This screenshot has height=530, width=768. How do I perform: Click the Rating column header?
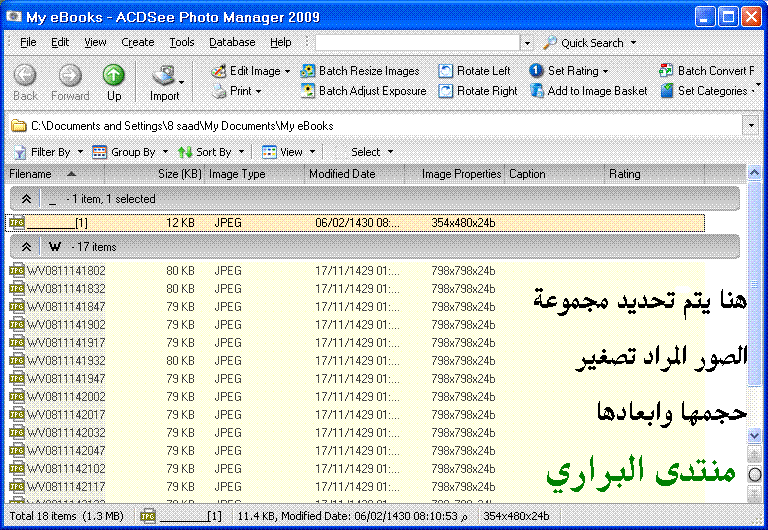point(654,174)
